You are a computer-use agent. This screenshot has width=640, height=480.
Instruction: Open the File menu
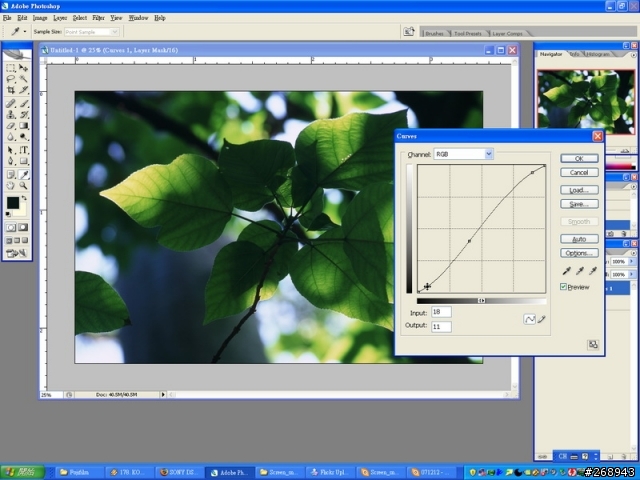pyautogui.click(x=7, y=18)
